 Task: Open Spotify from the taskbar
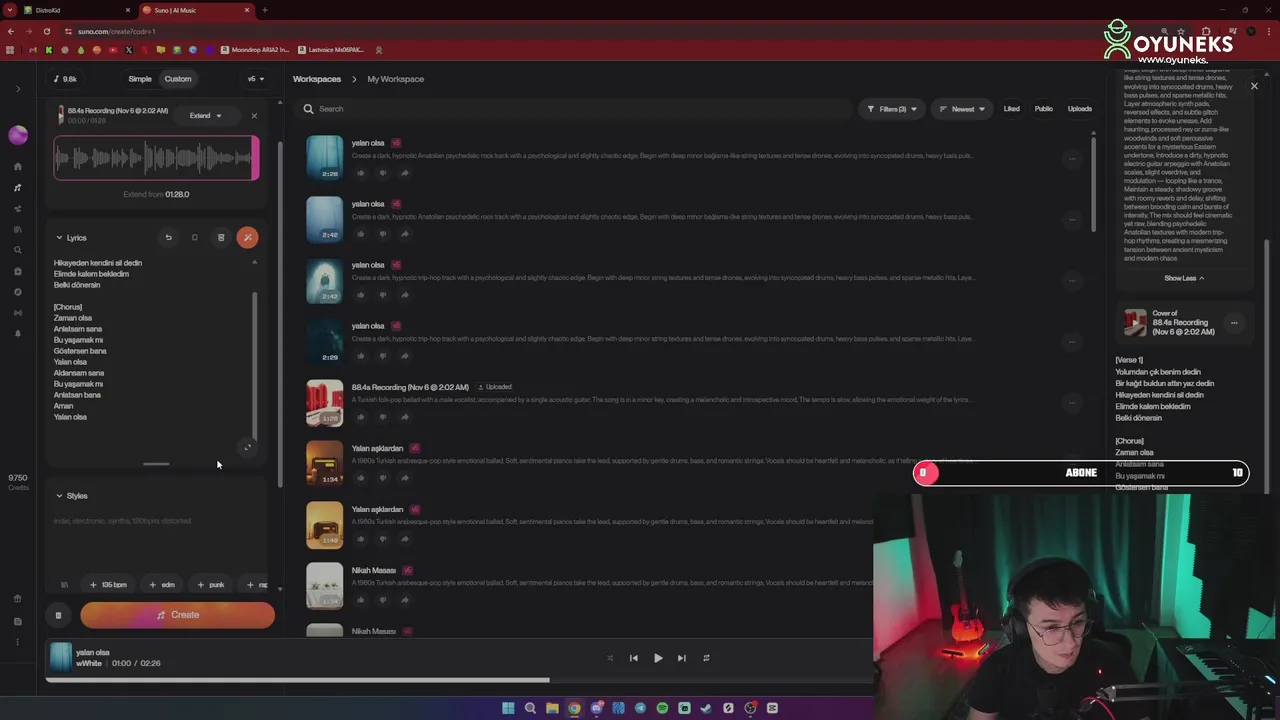(662, 708)
